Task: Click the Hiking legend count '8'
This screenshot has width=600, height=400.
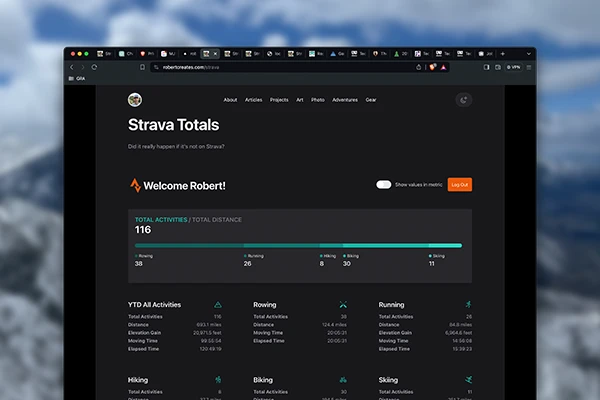Action: point(322,264)
